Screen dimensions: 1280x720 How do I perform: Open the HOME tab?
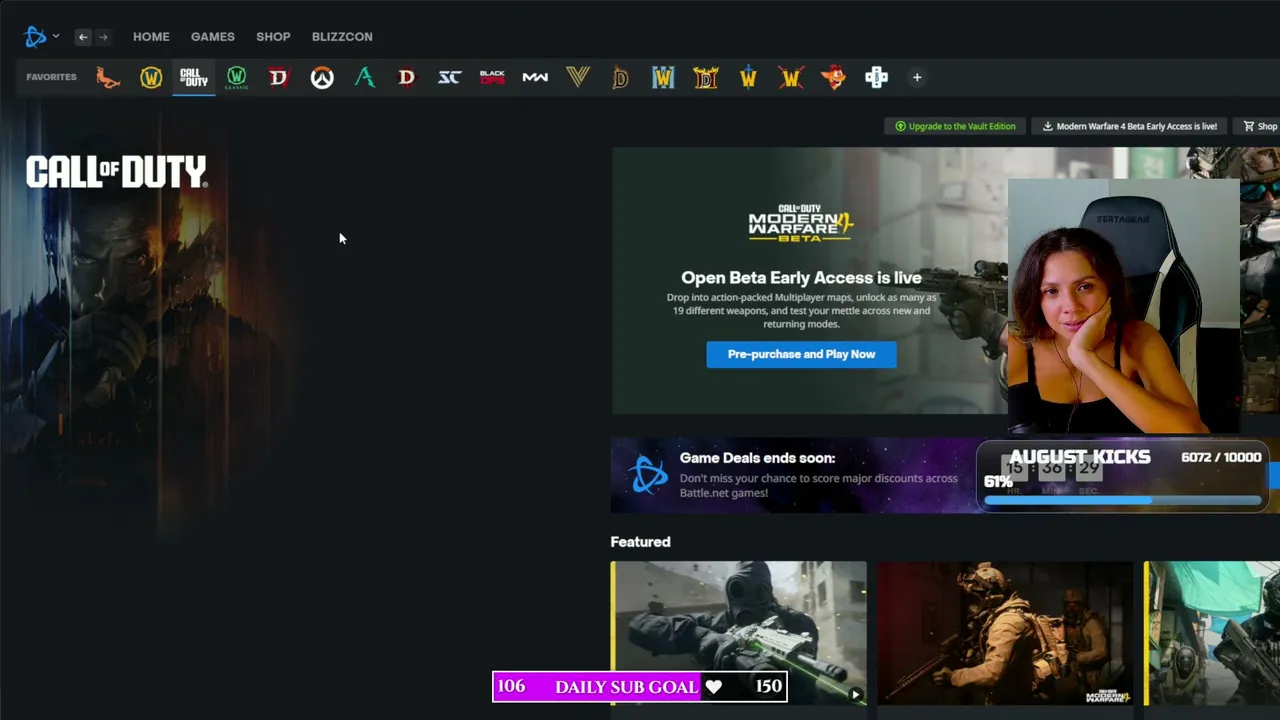[151, 37]
